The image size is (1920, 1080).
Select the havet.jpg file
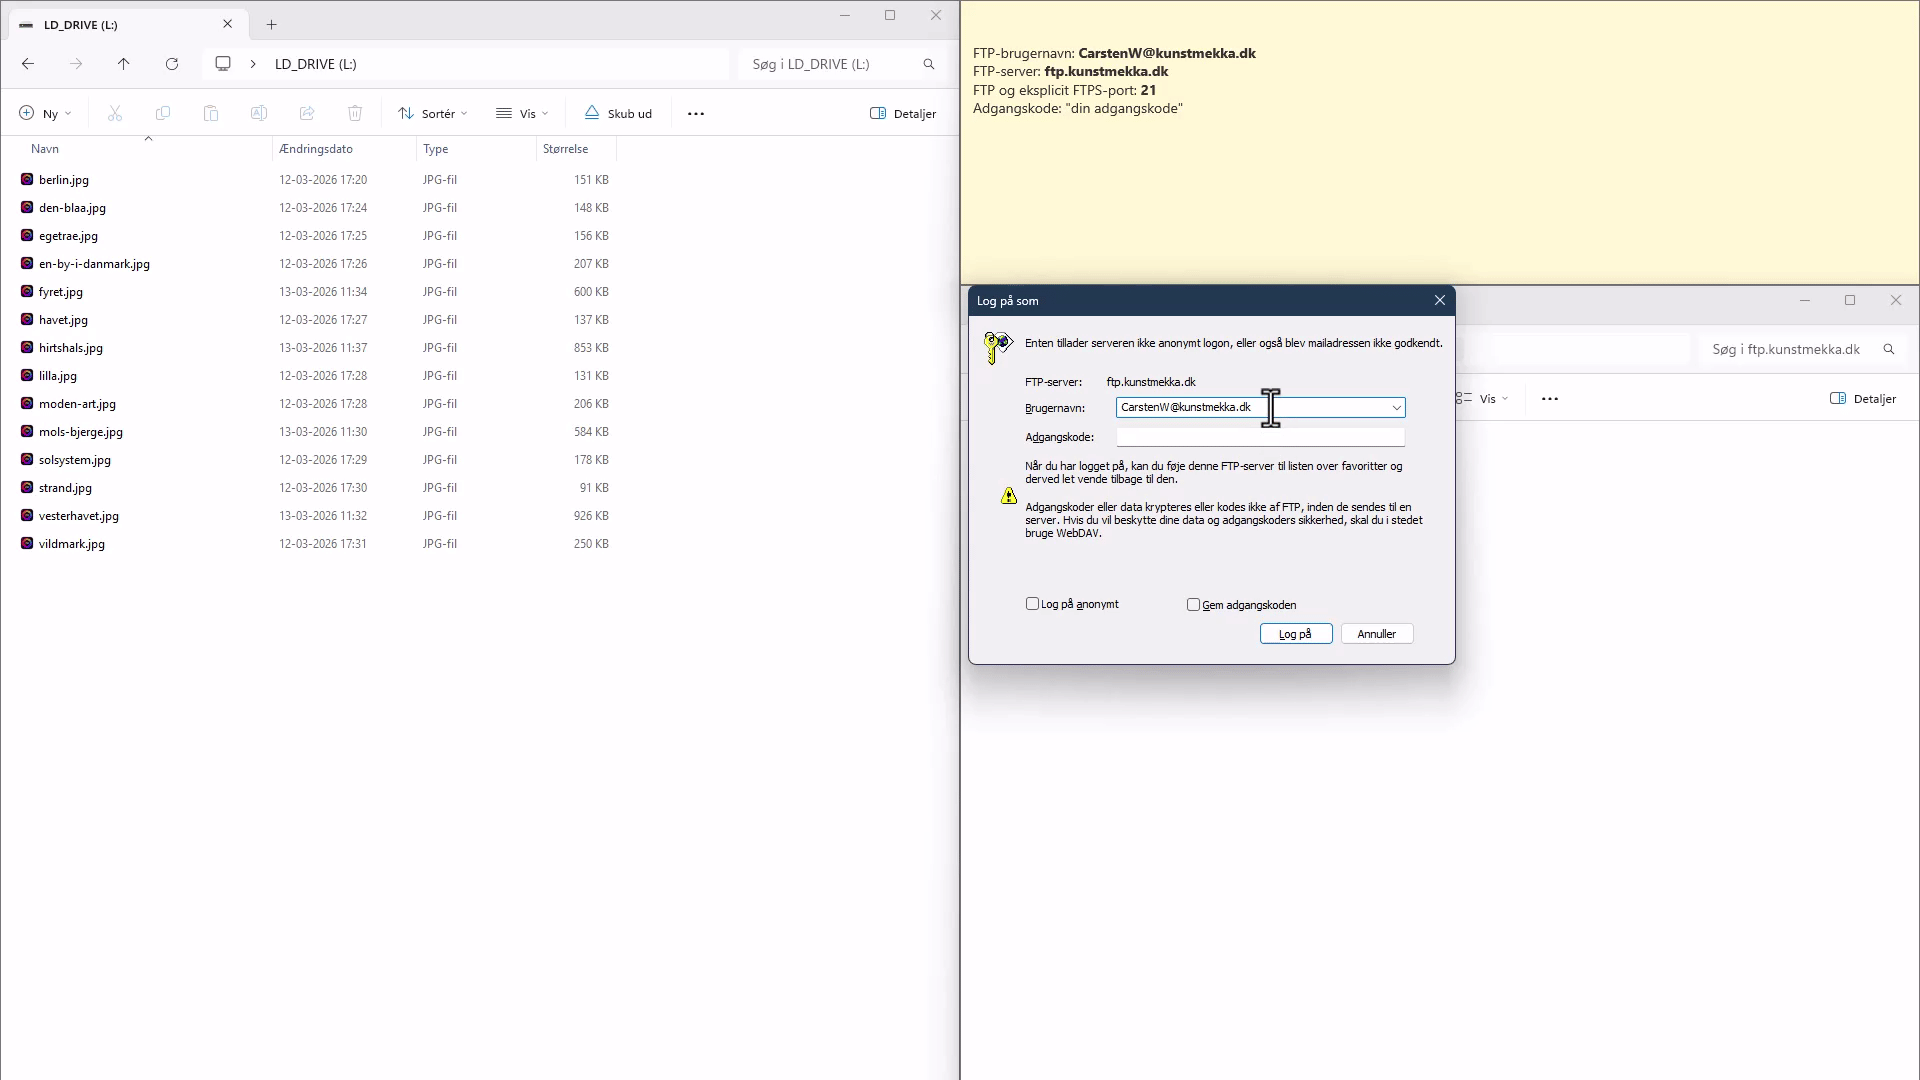point(63,320)
